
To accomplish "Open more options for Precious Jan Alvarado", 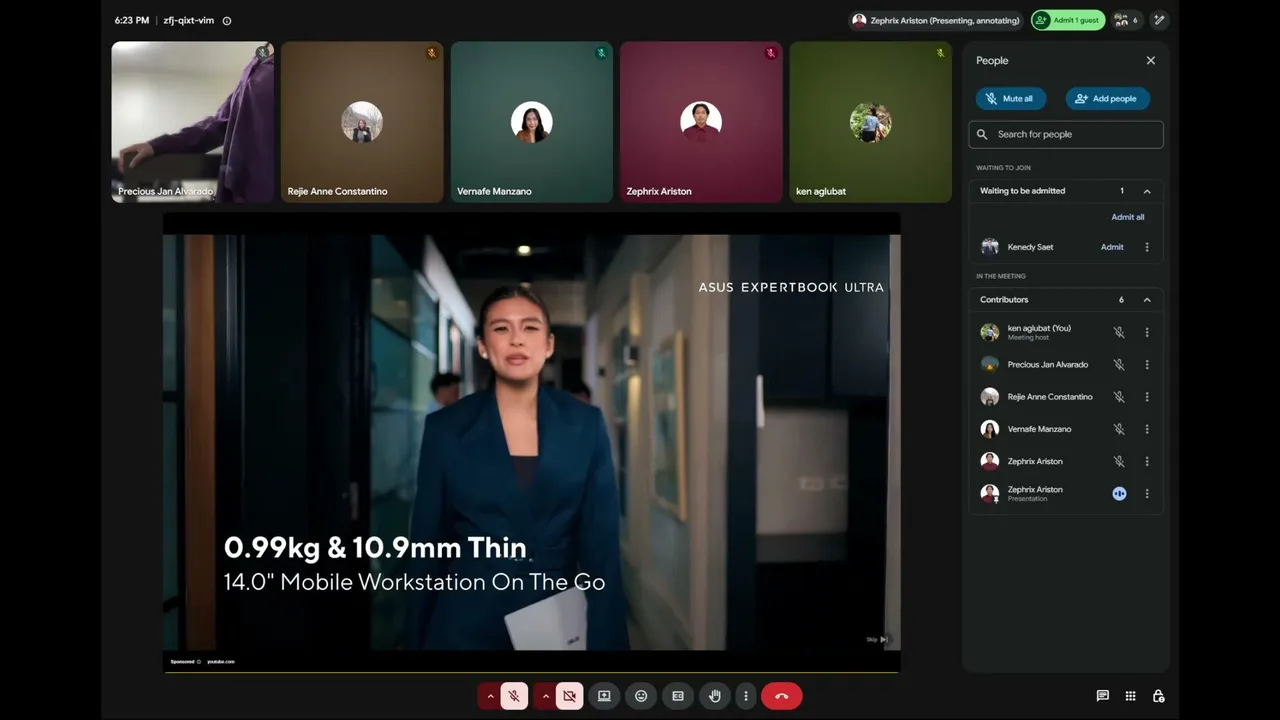I will (1147, 365).
